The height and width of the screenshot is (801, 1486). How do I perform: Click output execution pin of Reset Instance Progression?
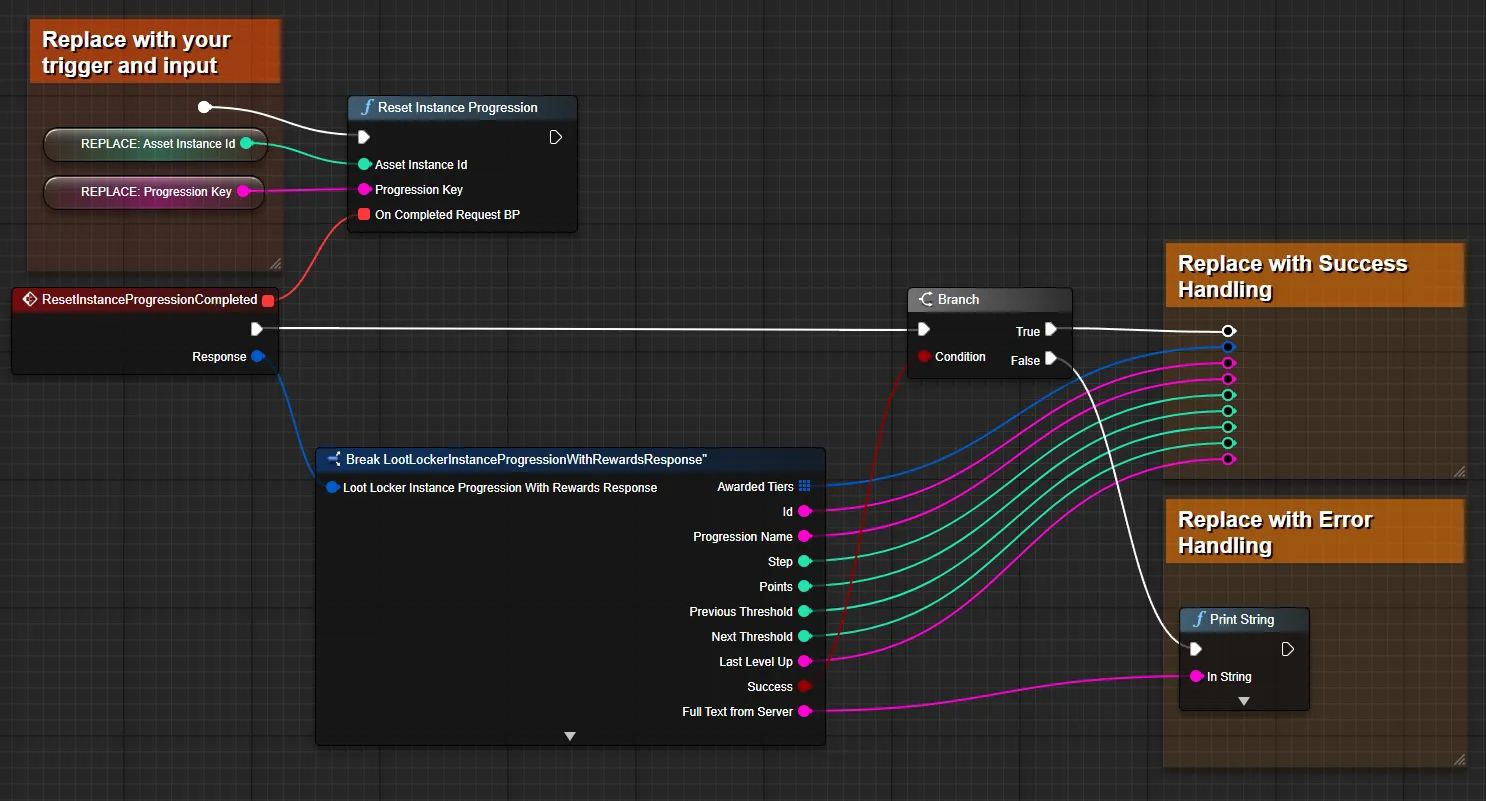(x=556, y=137)
